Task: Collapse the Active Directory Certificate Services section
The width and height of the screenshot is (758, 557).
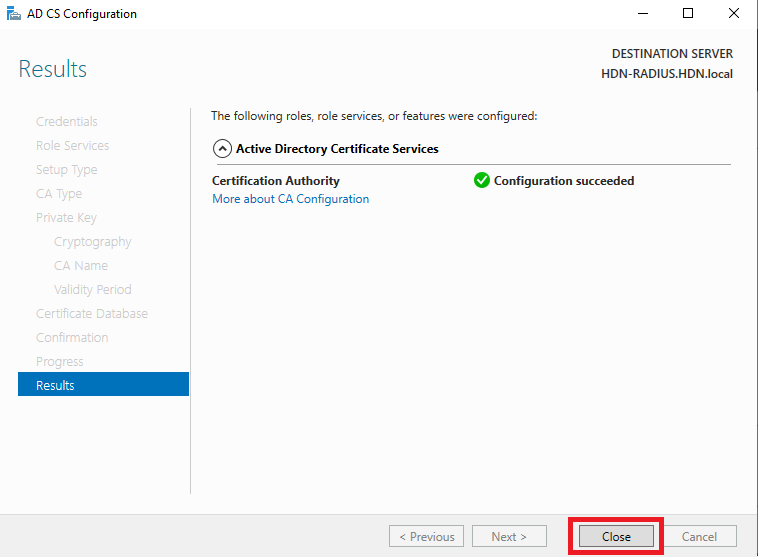Action: pos(222,148)
